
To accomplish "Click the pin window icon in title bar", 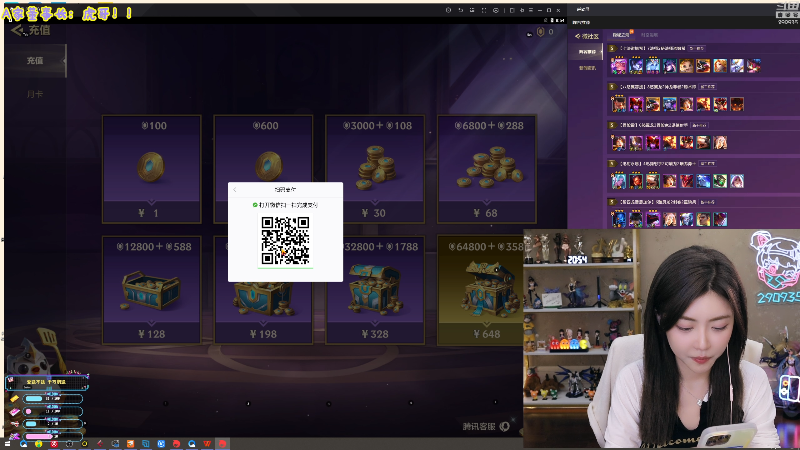I will click(522, 10).
